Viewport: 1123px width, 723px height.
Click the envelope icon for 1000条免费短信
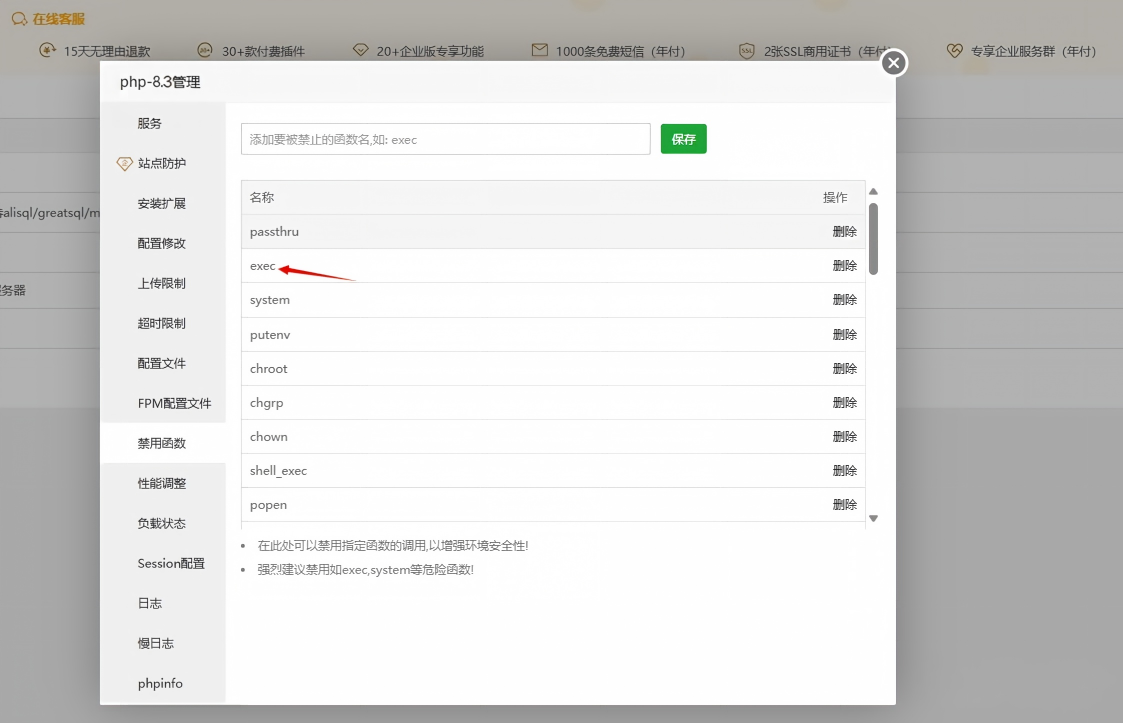point(540,50)
